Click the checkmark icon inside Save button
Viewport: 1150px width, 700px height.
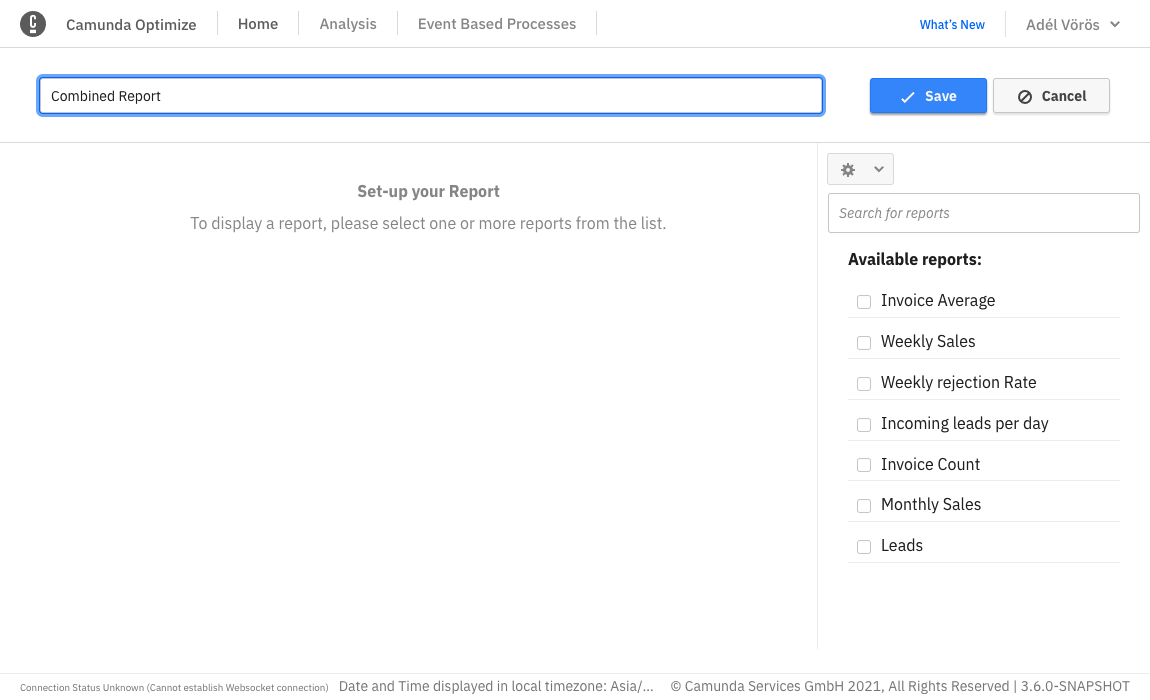tap(907, 96)
